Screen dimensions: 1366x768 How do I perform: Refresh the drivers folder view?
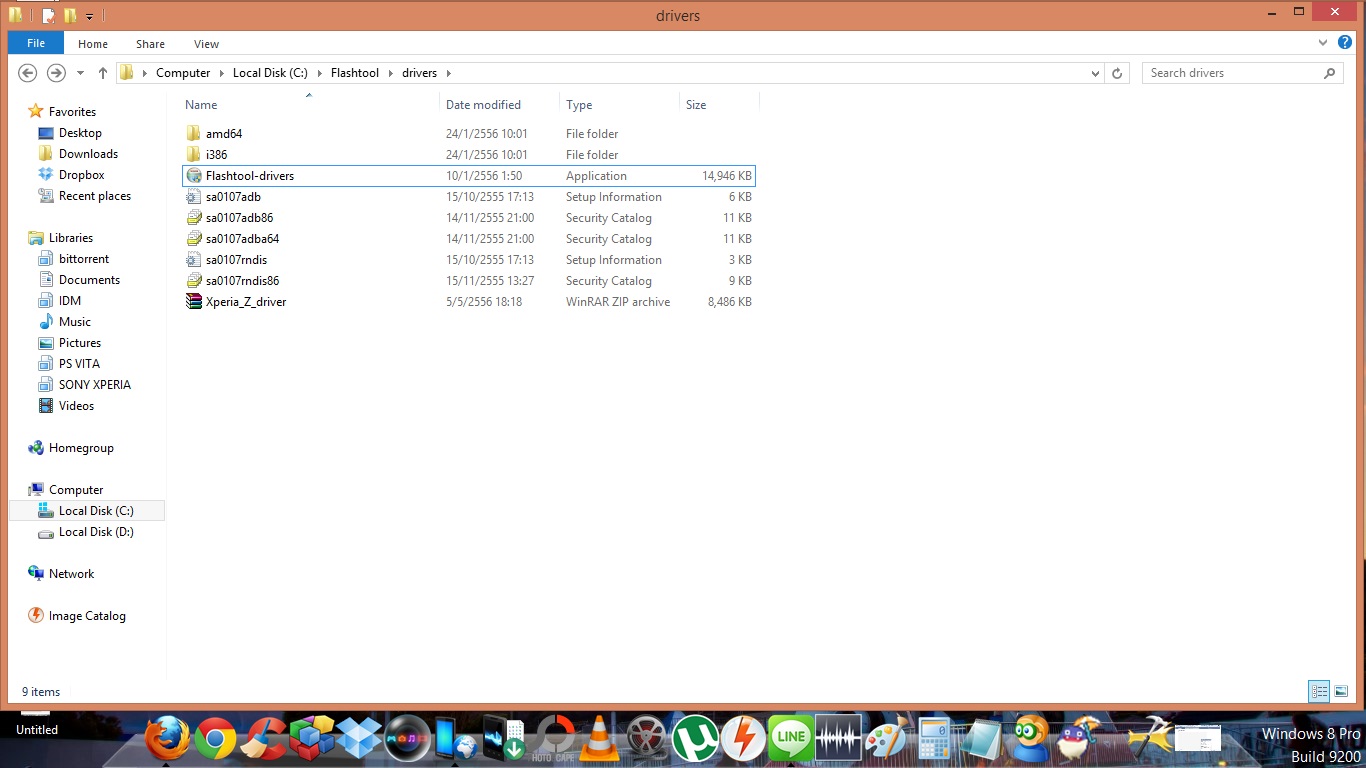click(1118, 73)
